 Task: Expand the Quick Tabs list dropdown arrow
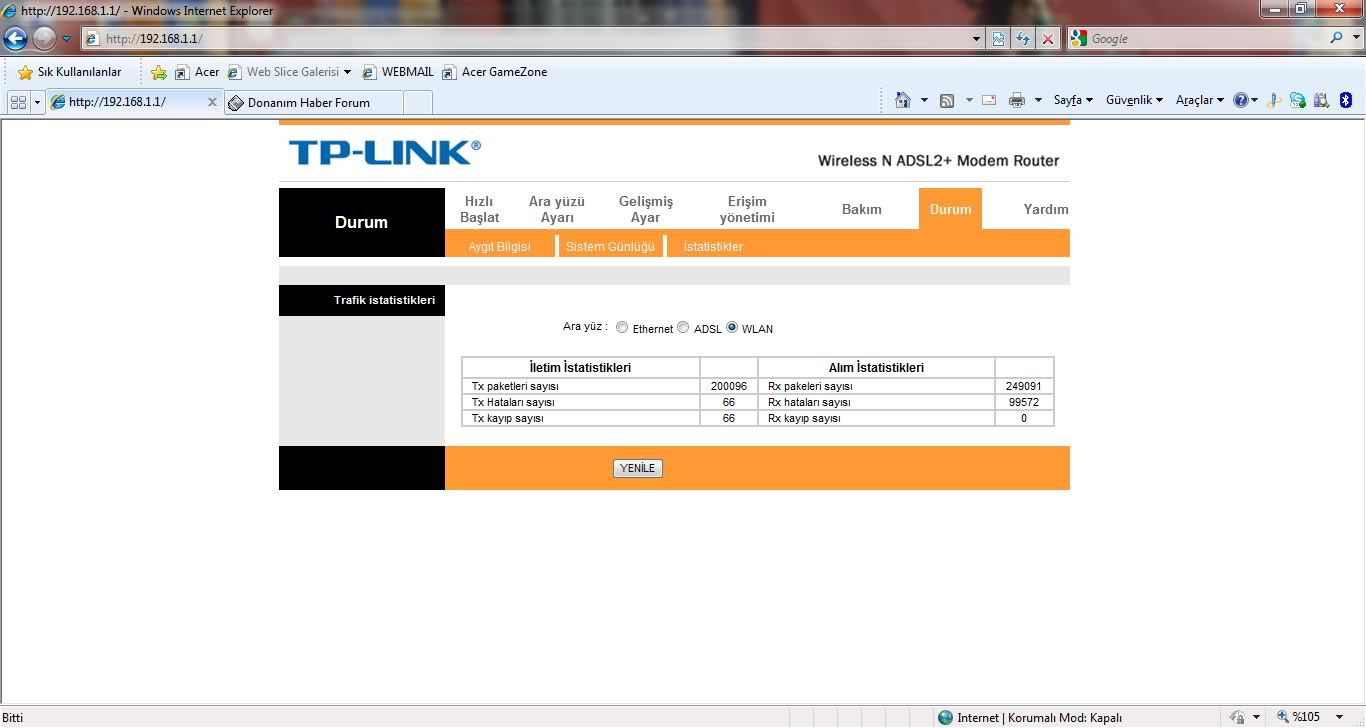pos(38,102)
